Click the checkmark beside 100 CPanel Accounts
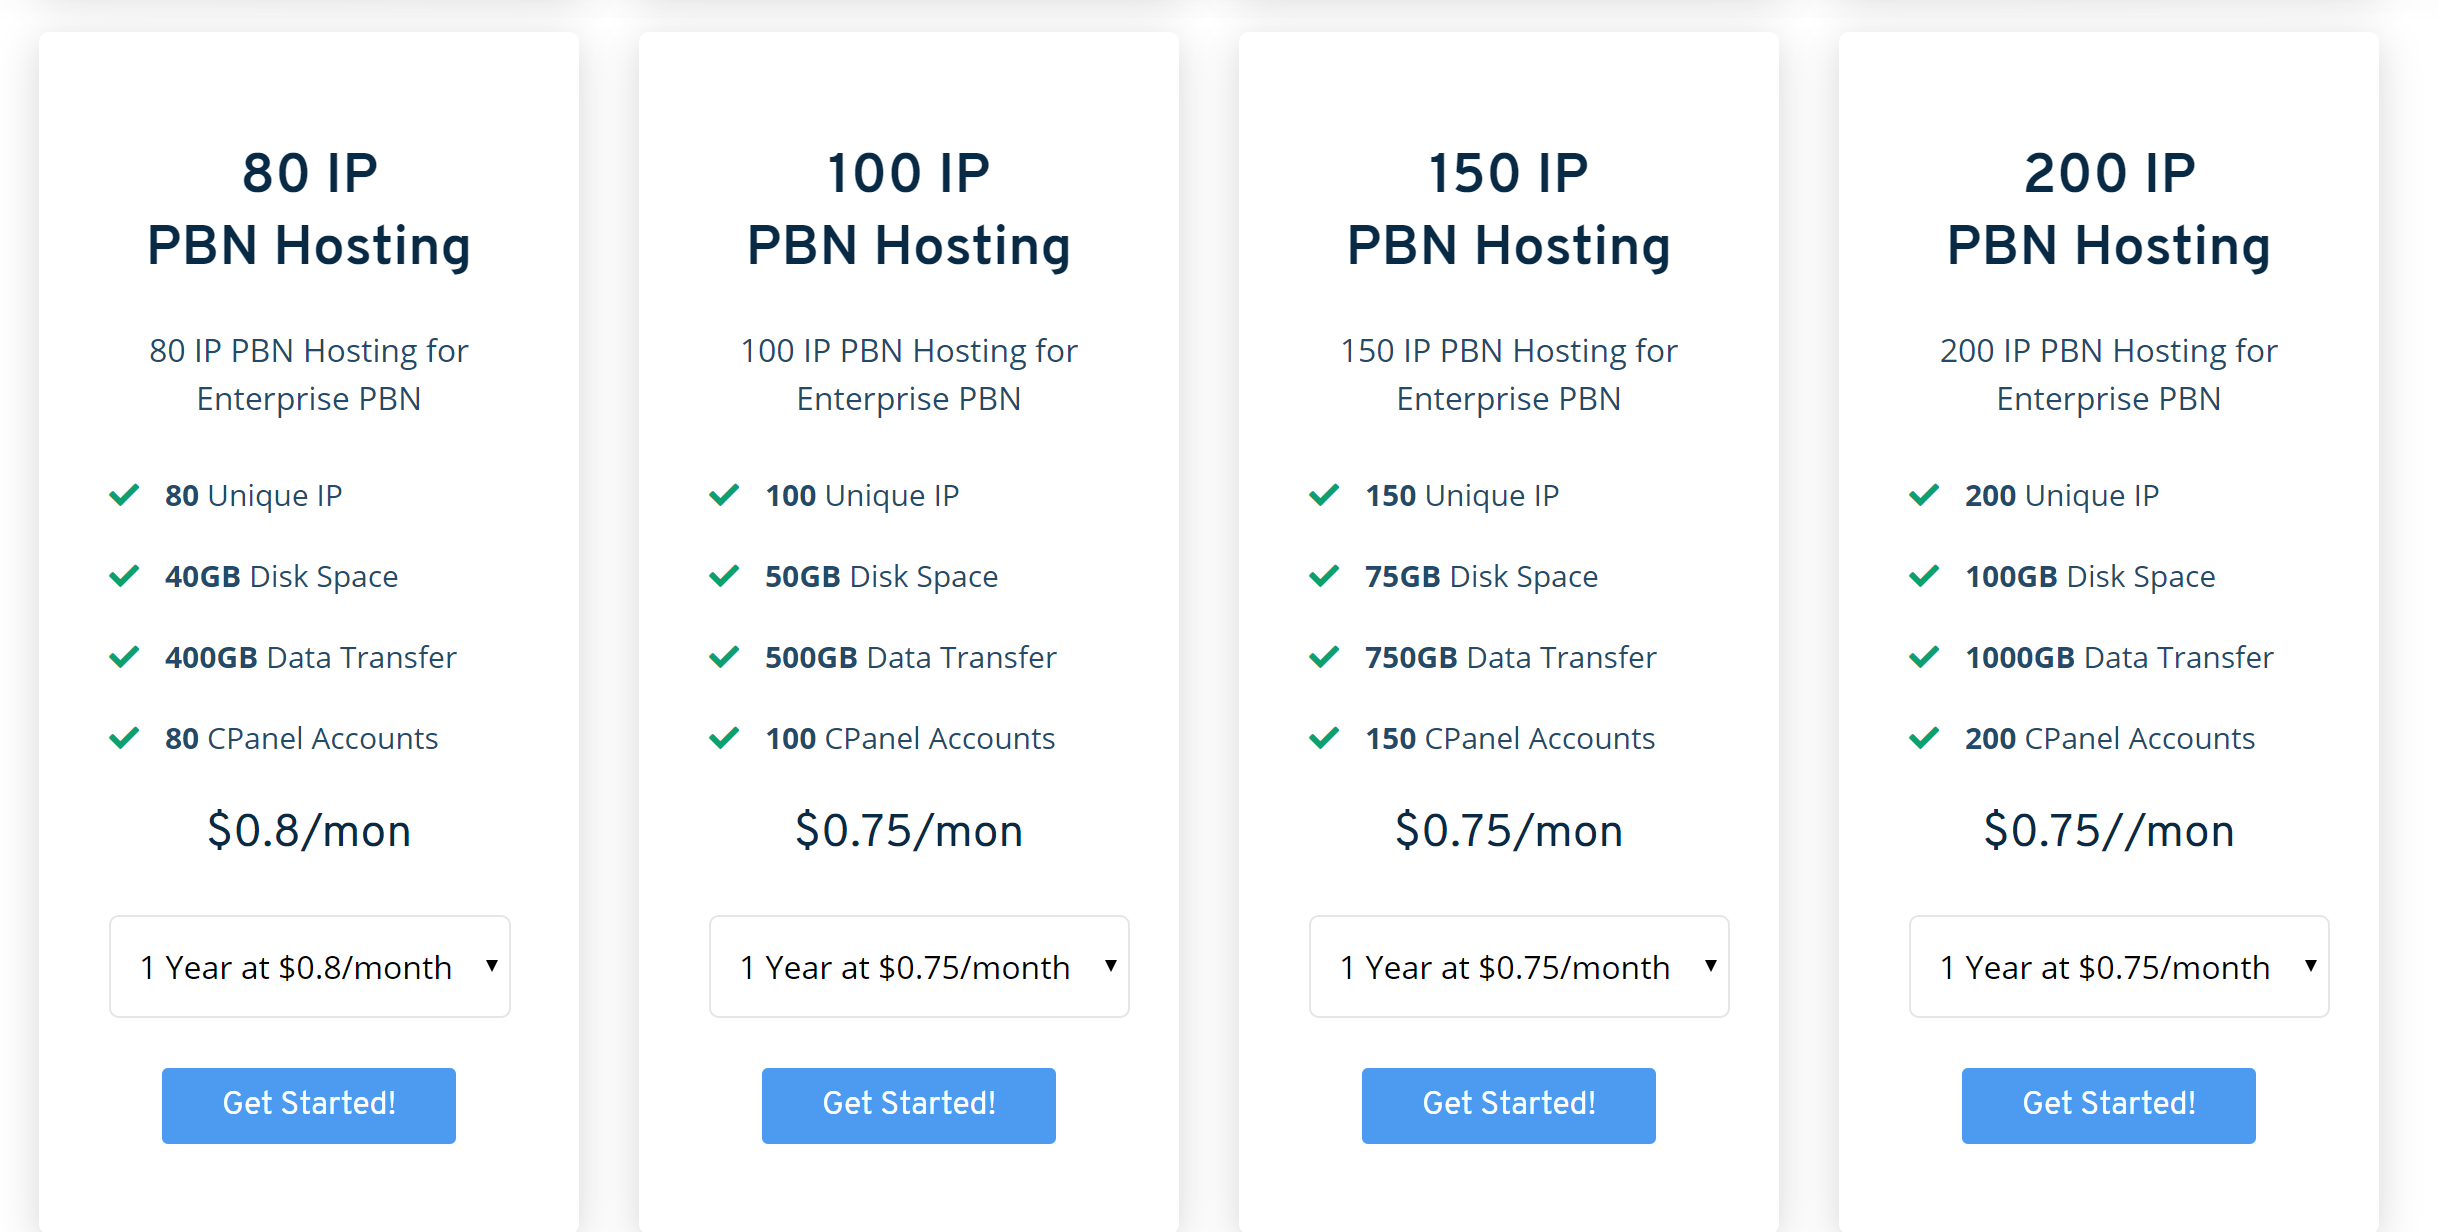The width and height of the screenshot is (2438, 1232). coord(724,738)
